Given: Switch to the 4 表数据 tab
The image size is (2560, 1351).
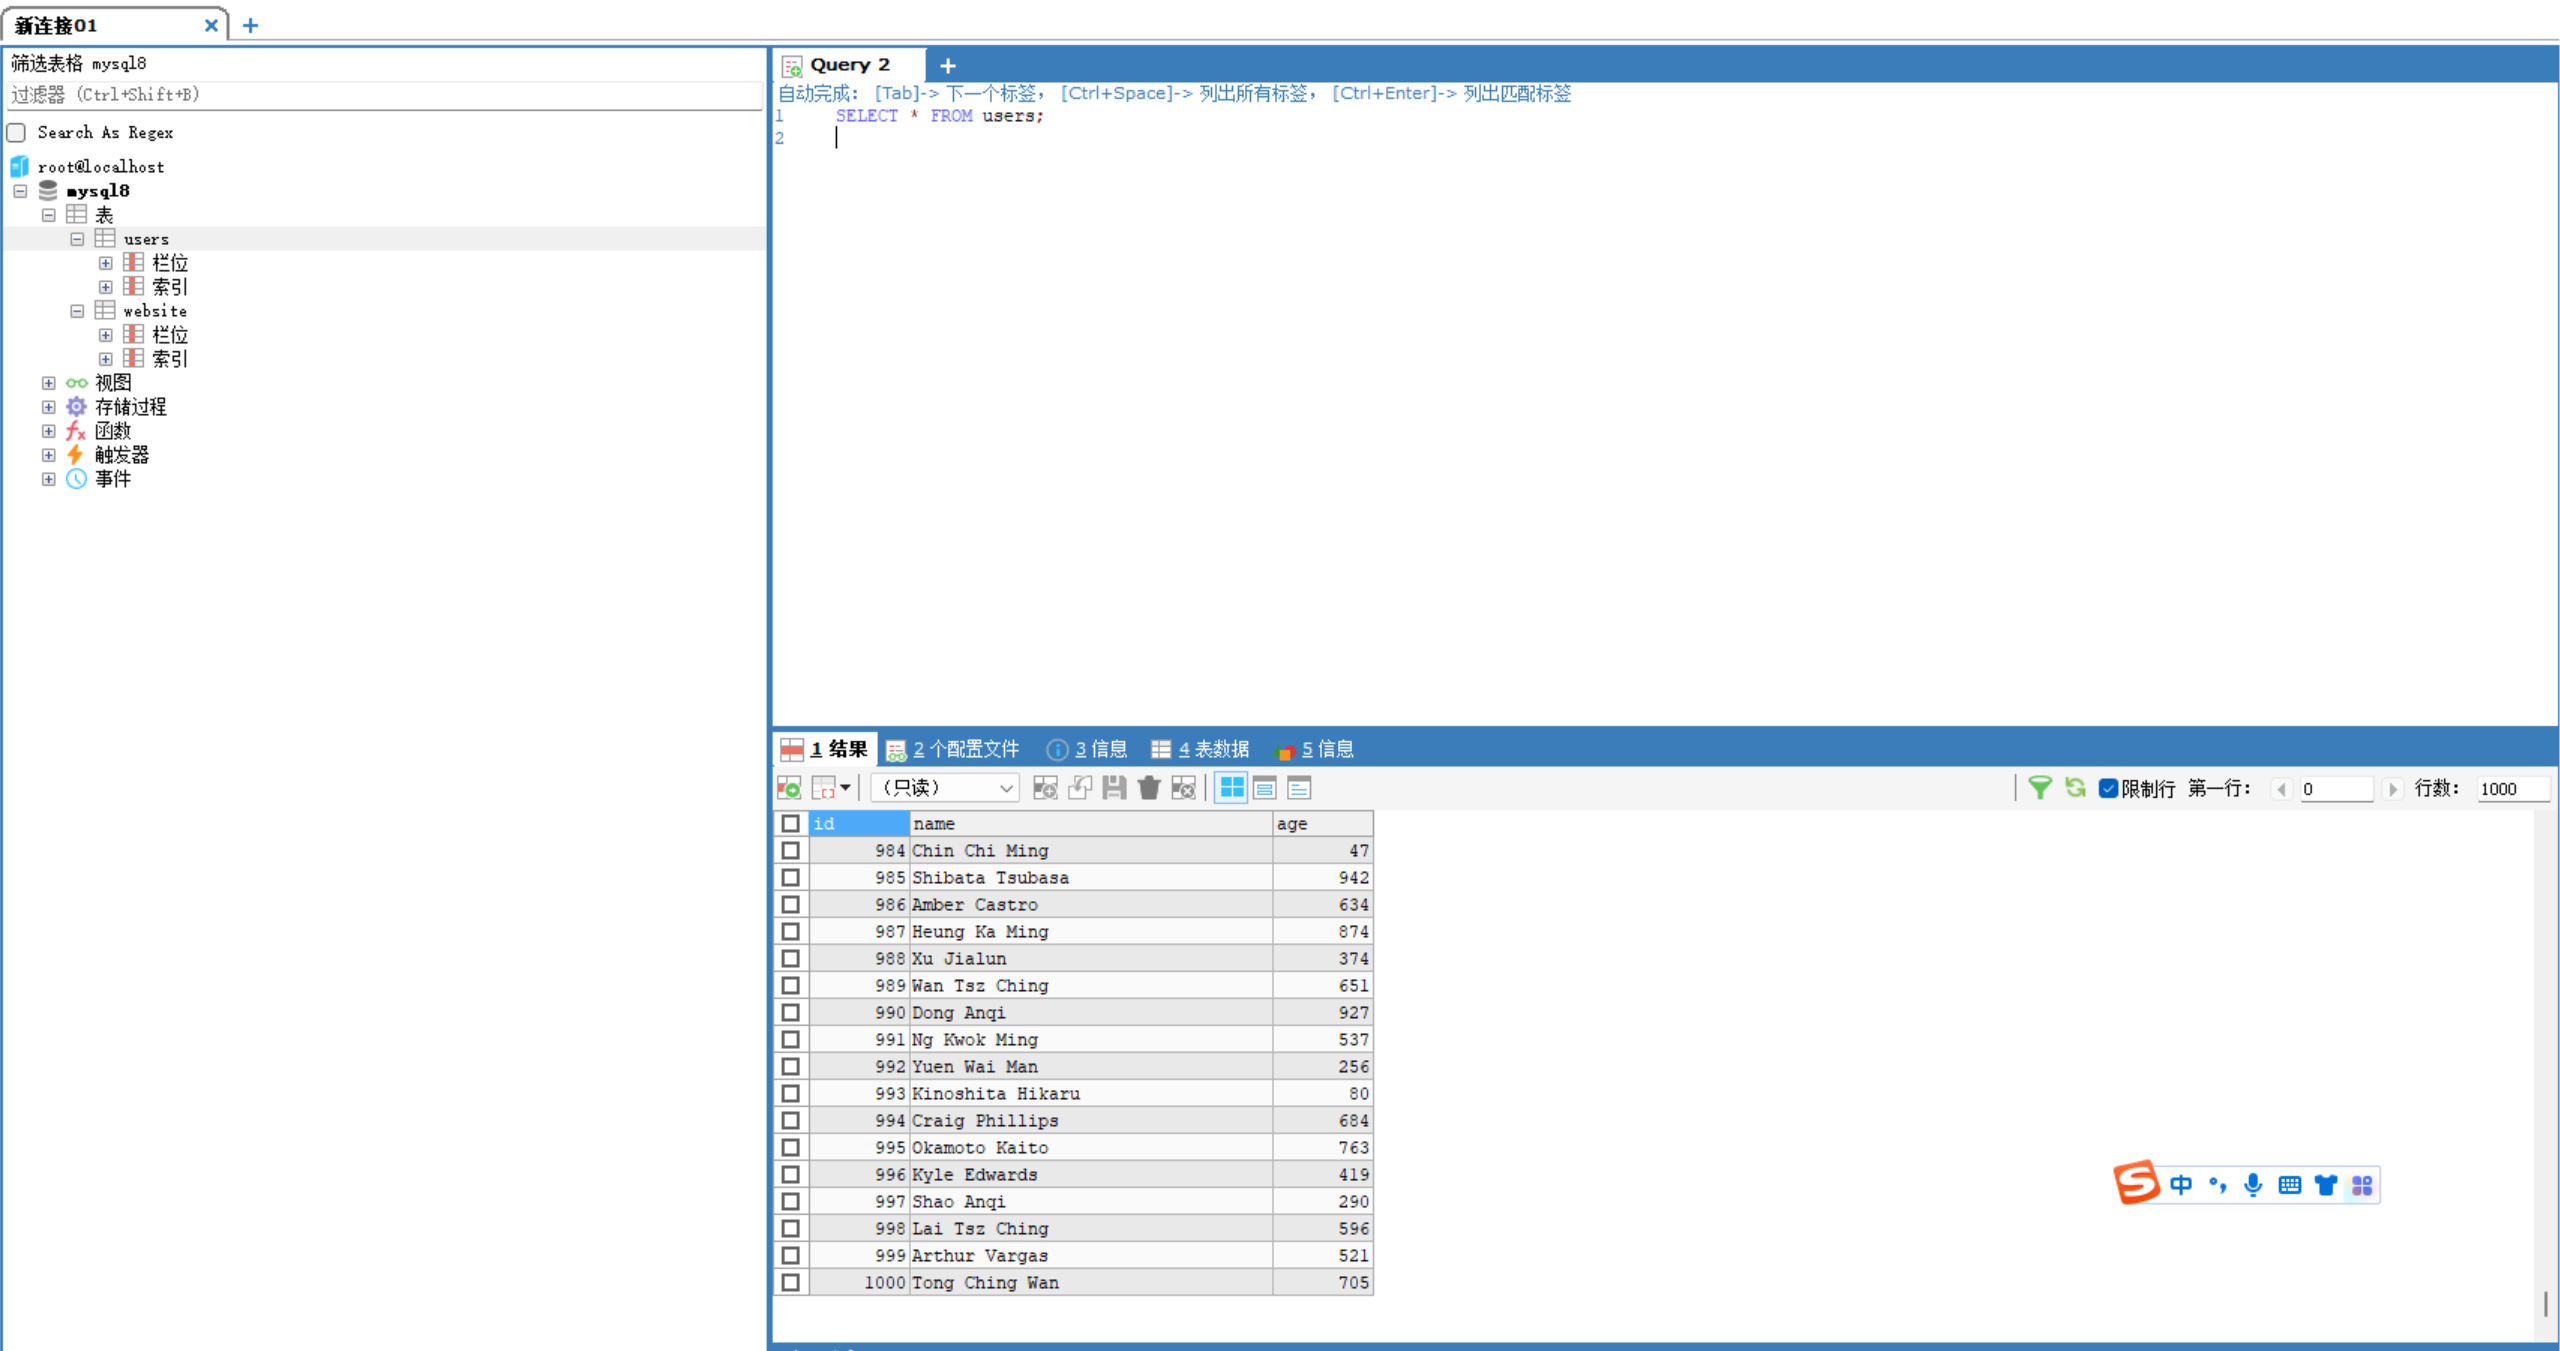Looking at the screenshot, I should (1200, 749).
